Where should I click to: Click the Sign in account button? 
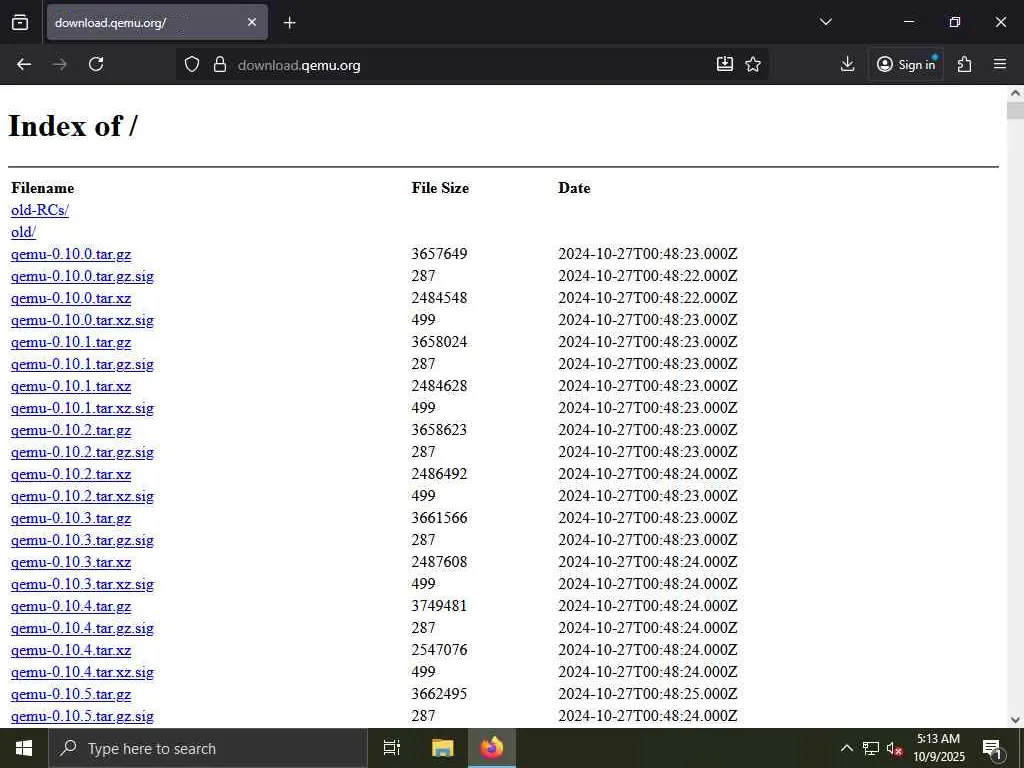906,64
